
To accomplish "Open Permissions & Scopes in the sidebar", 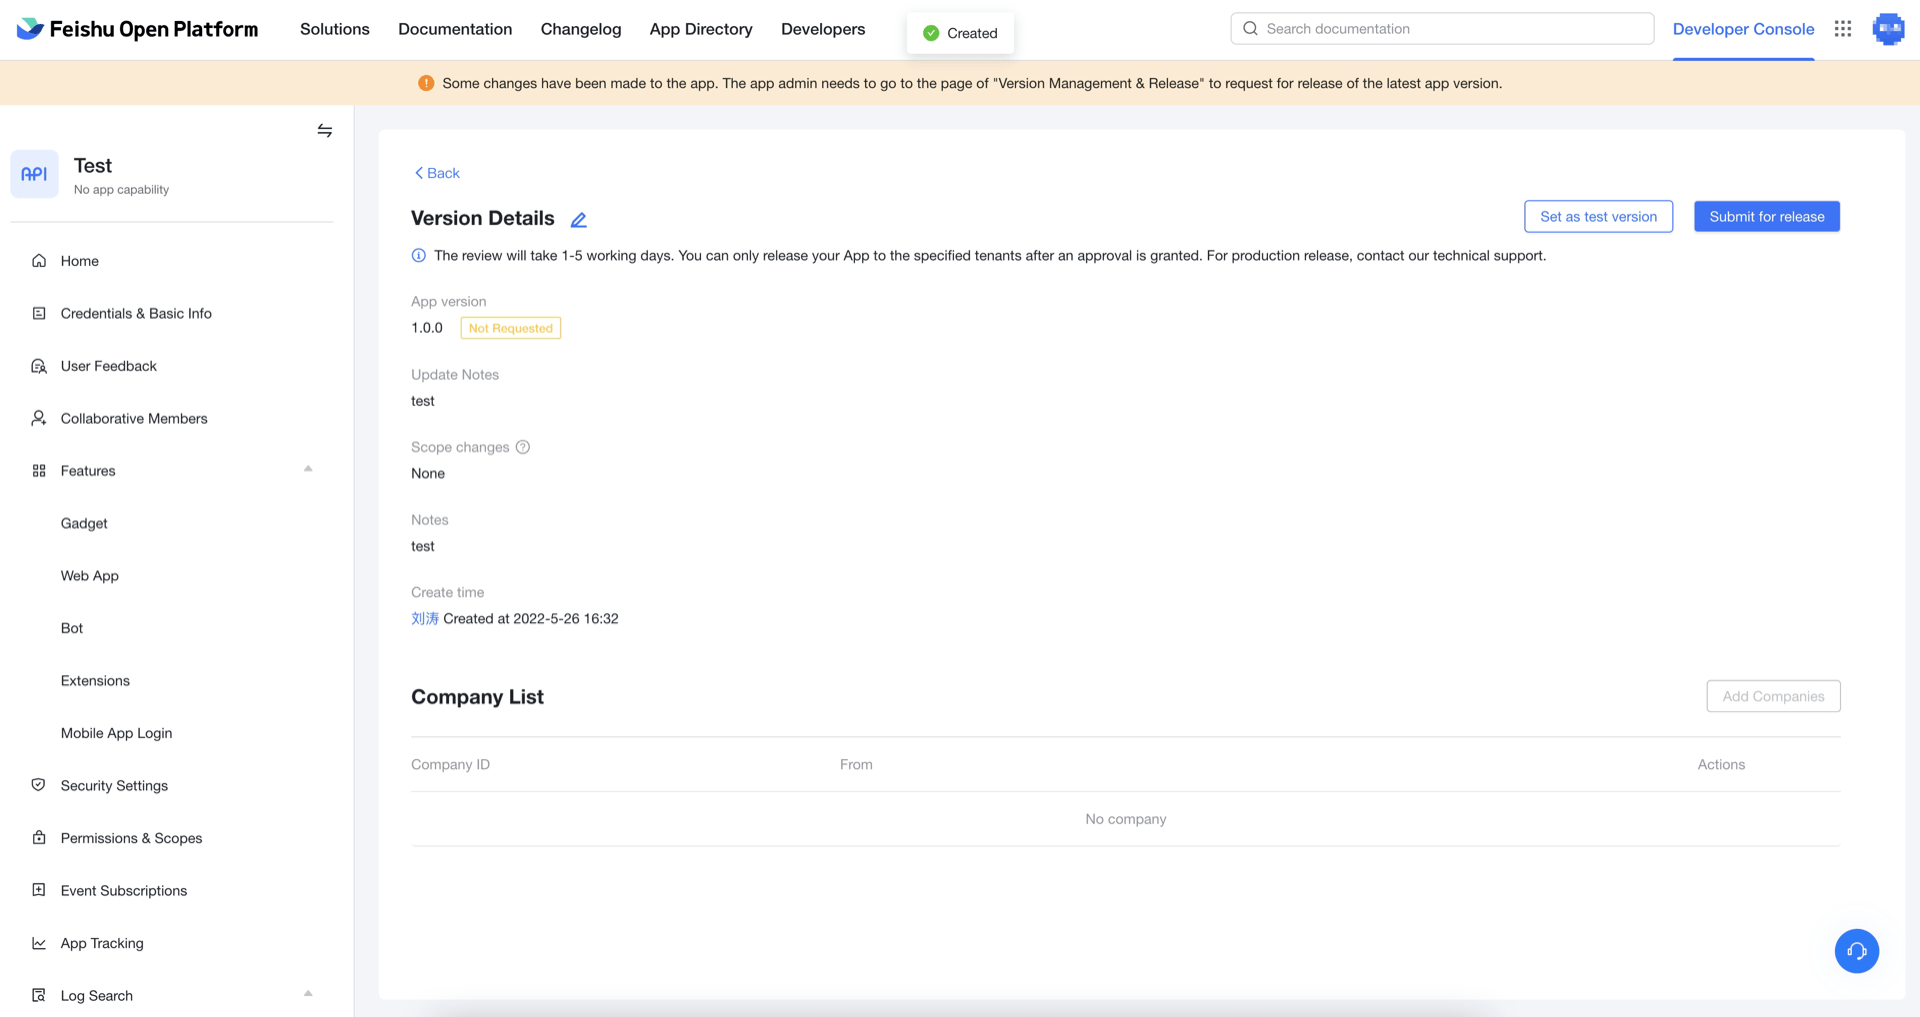I will pos(131,838).
